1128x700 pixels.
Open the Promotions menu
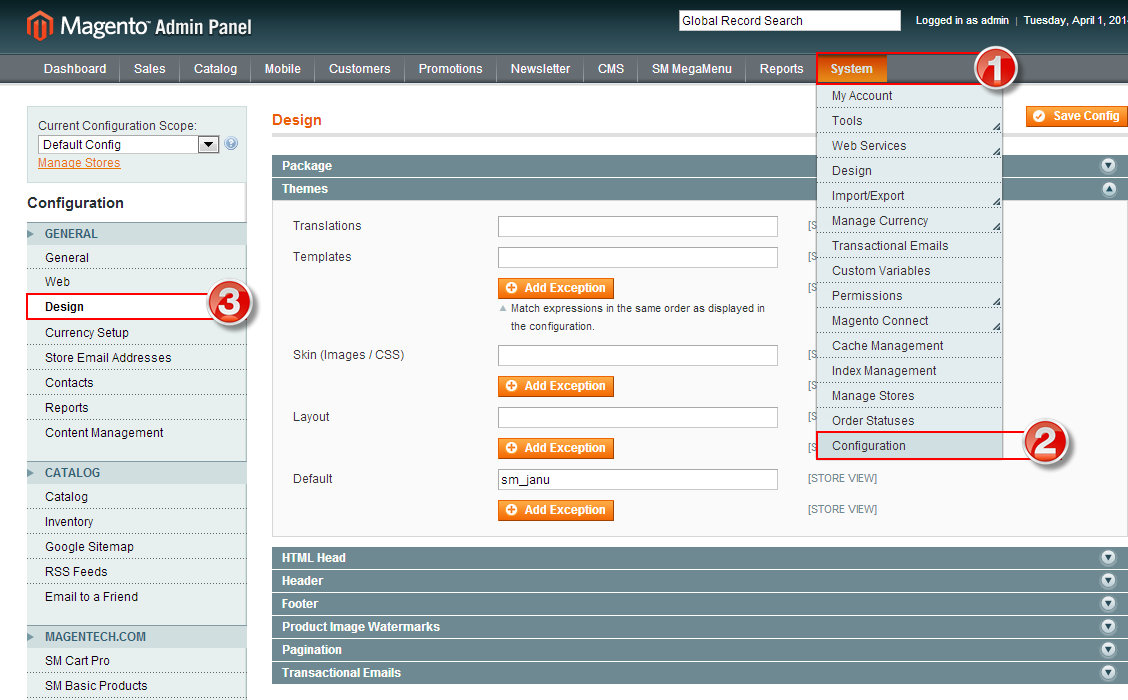pyautogui.click(x=450, y=69)
